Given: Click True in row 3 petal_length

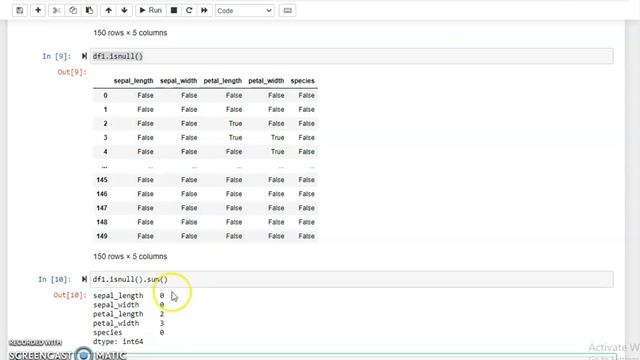Looking at the screenshot, I should point(236,138).
